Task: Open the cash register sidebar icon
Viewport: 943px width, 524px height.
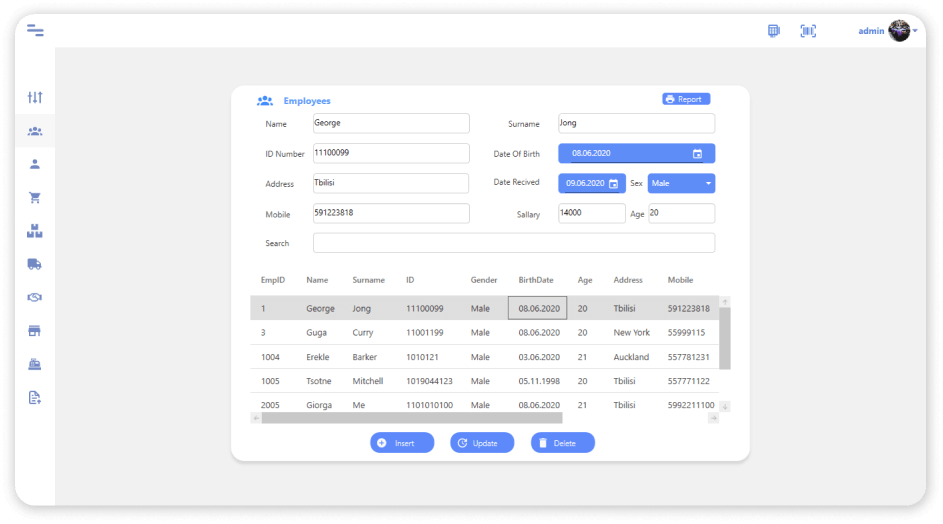Action: [x=35, y=364]
